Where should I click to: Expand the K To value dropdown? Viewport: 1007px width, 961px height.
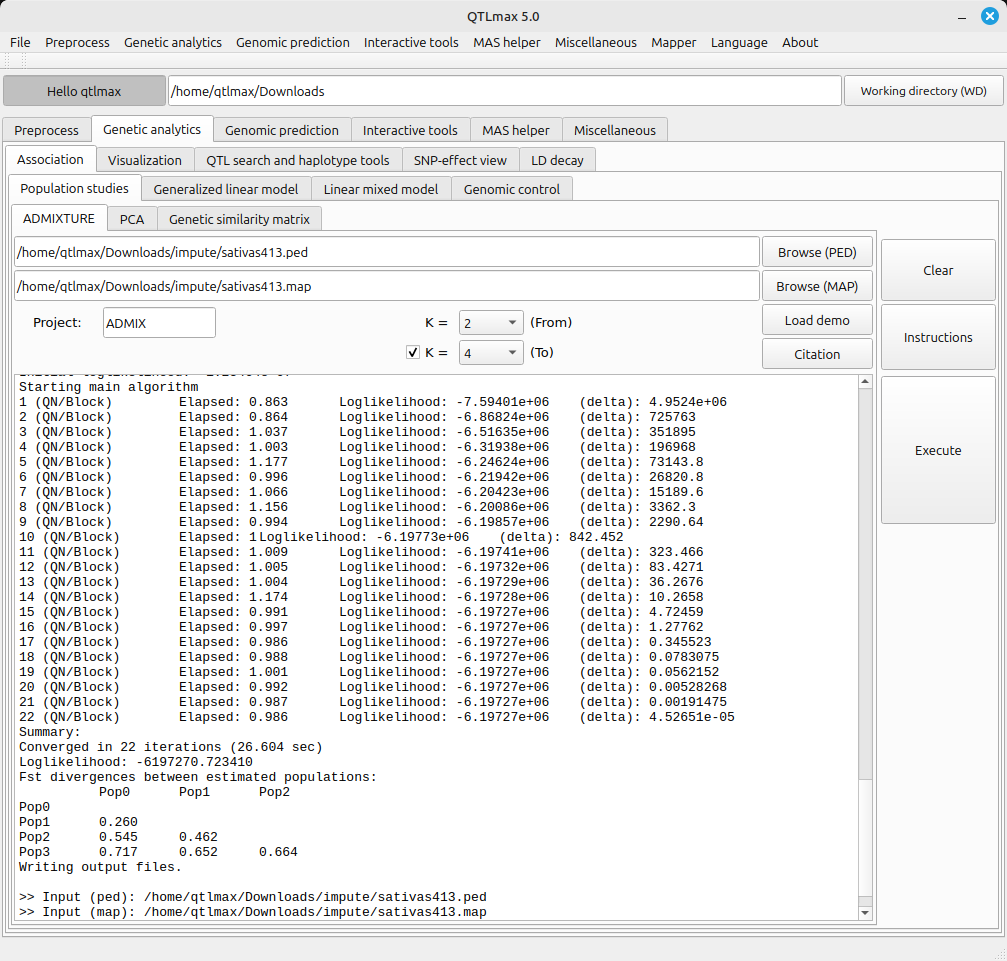point(490,353)
